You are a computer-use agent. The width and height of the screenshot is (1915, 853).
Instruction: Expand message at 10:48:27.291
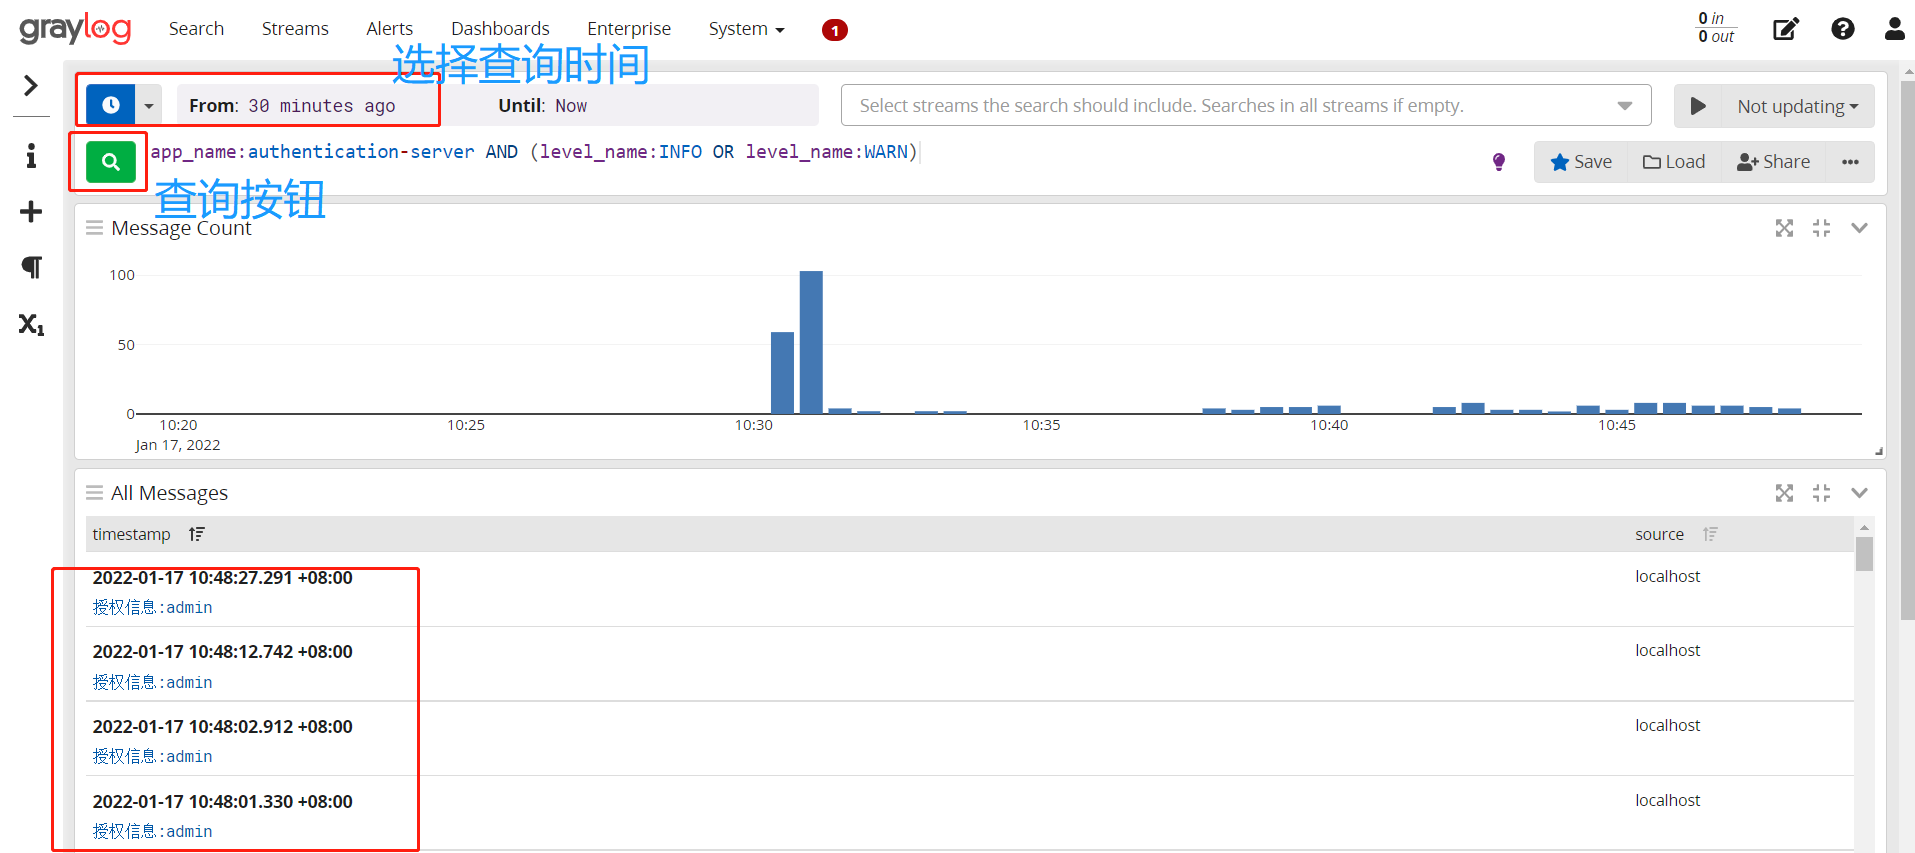pos(223,578)
